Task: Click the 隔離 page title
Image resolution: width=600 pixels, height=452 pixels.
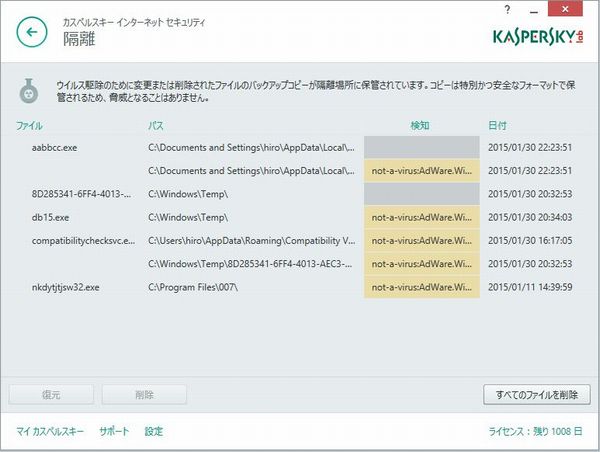Action: (79, 39)
